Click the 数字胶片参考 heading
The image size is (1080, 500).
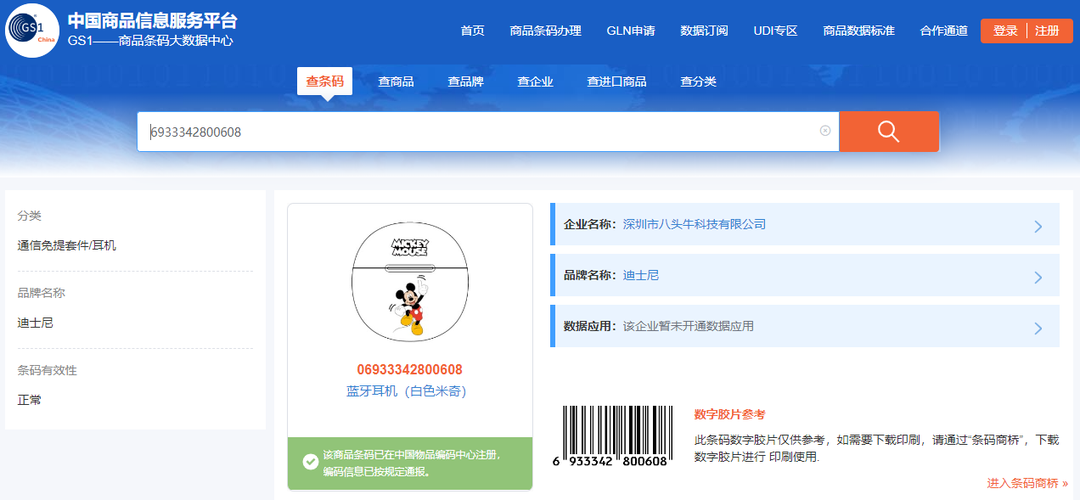[x=729, y=415]
